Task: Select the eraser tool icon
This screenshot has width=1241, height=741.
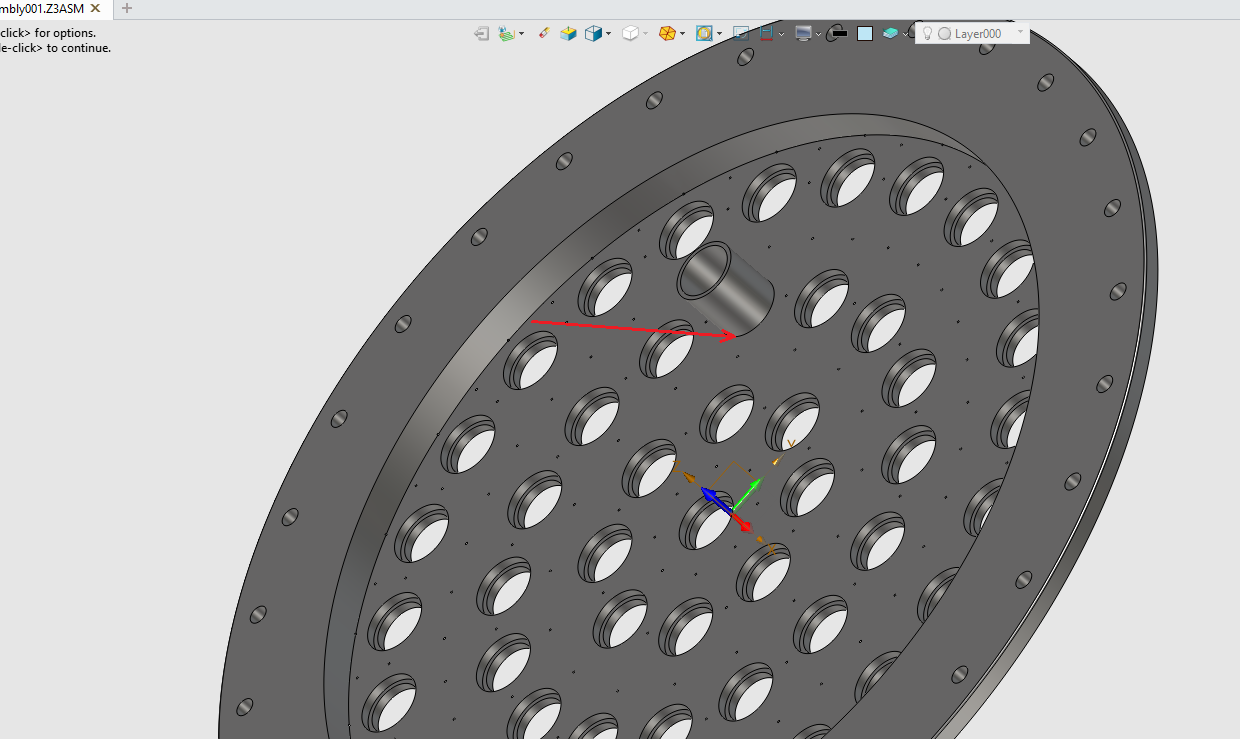Action: 544,33
